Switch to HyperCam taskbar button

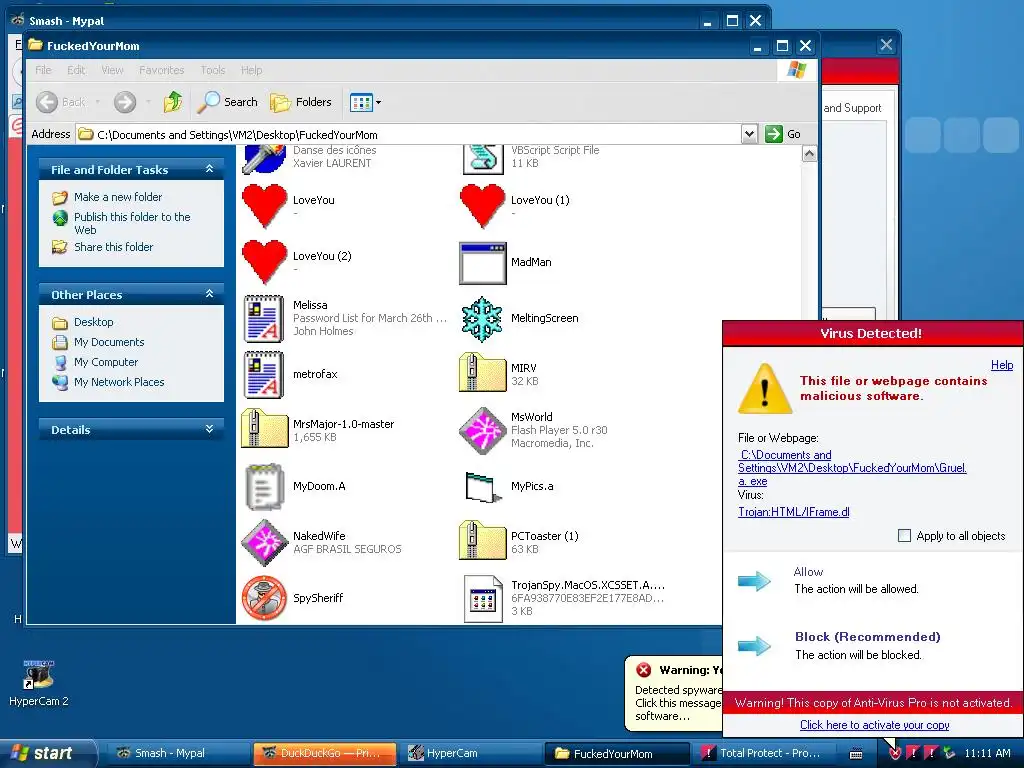(469, 754)
